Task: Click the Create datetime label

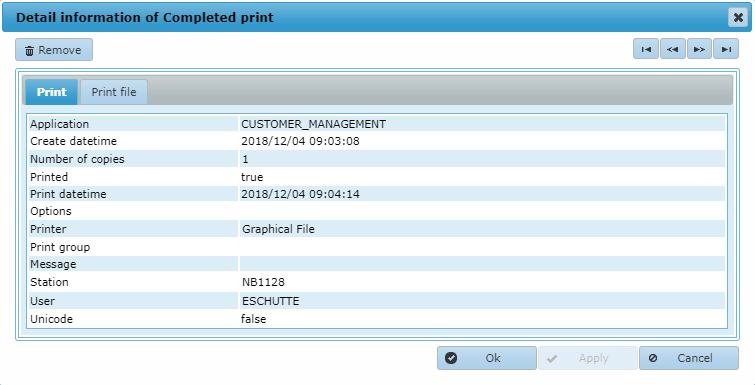Action: [74, 141]
